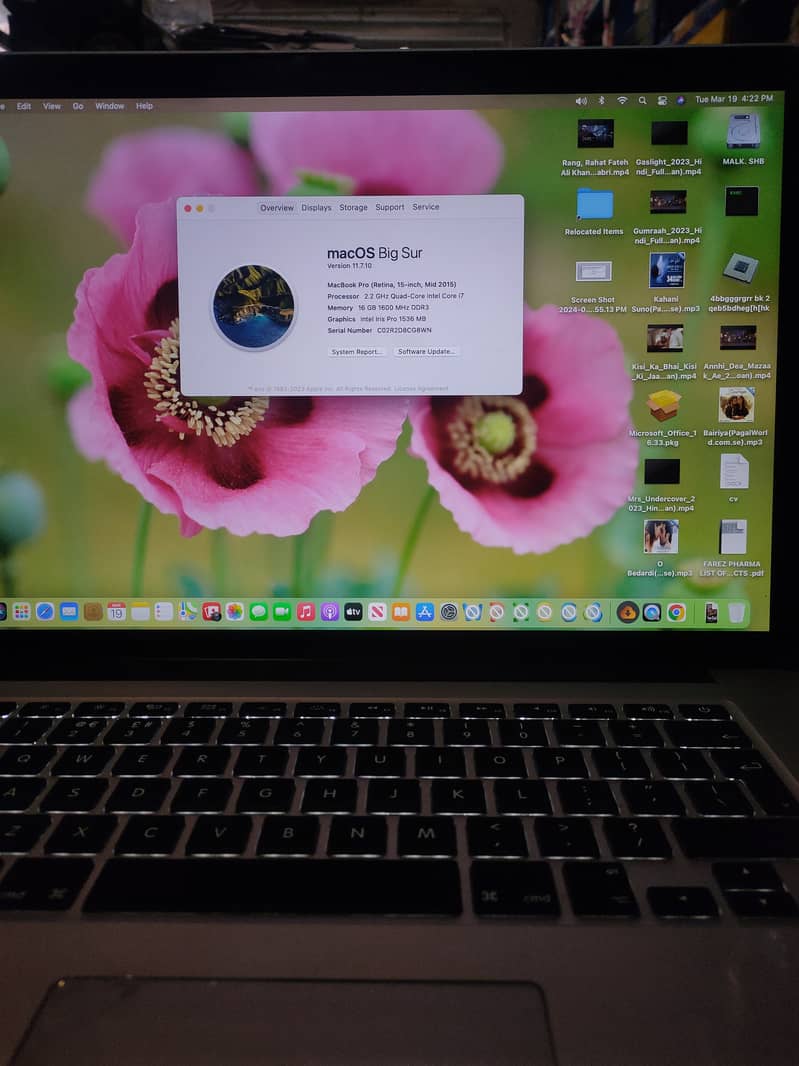Open Podcasts from the Dock
The image size is (799, 1066).
[330, 612]
